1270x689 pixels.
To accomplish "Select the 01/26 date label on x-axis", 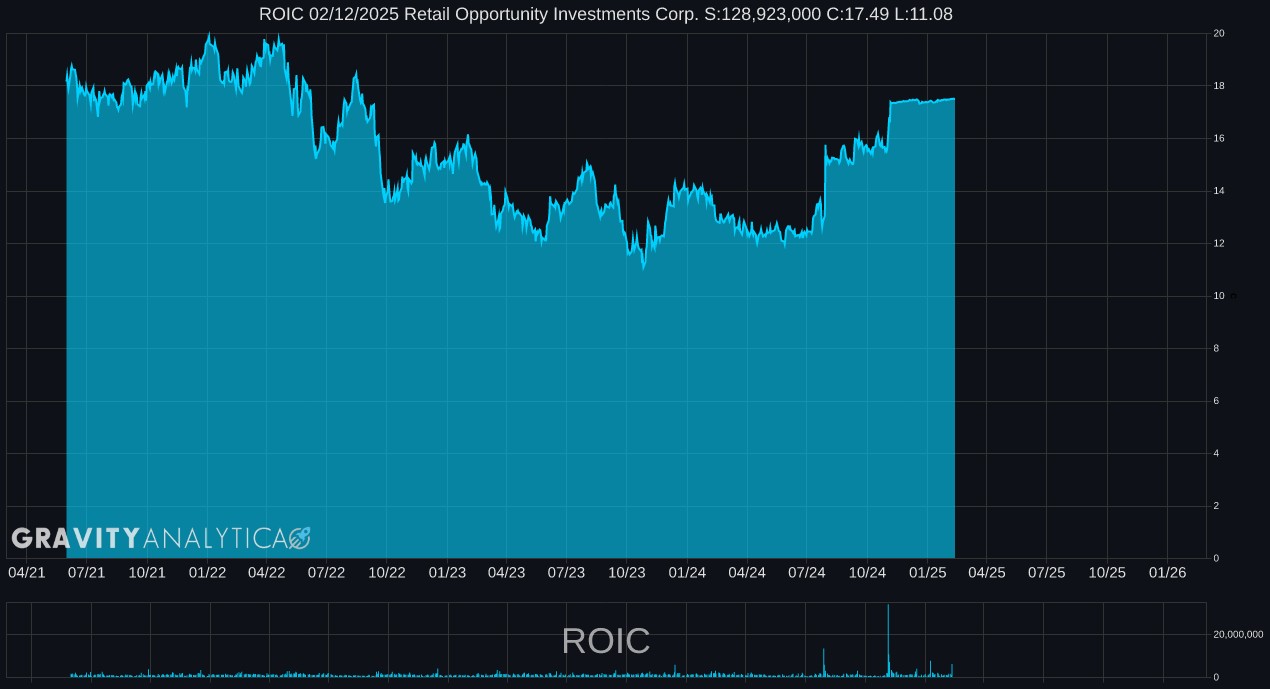I will point(1167,573).
